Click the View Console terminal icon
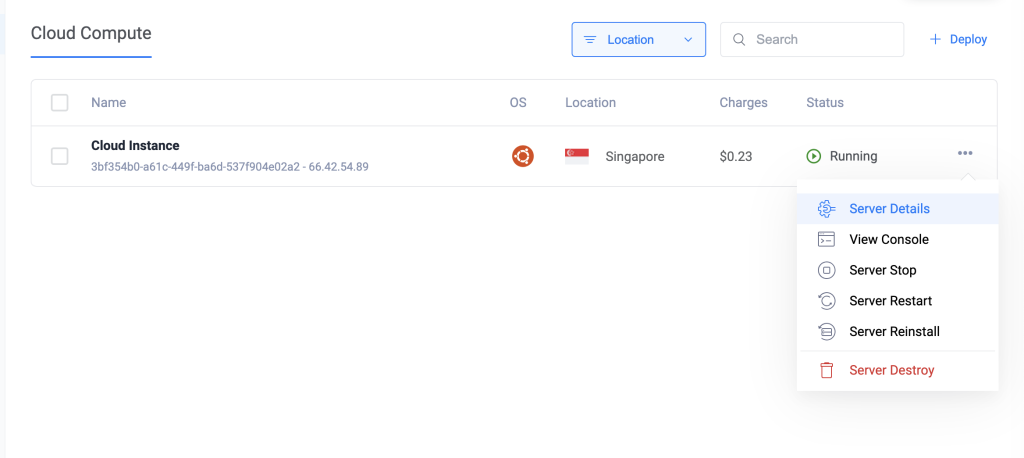The height and width of the screenshot is (458, 1024). tap(826, 240)
